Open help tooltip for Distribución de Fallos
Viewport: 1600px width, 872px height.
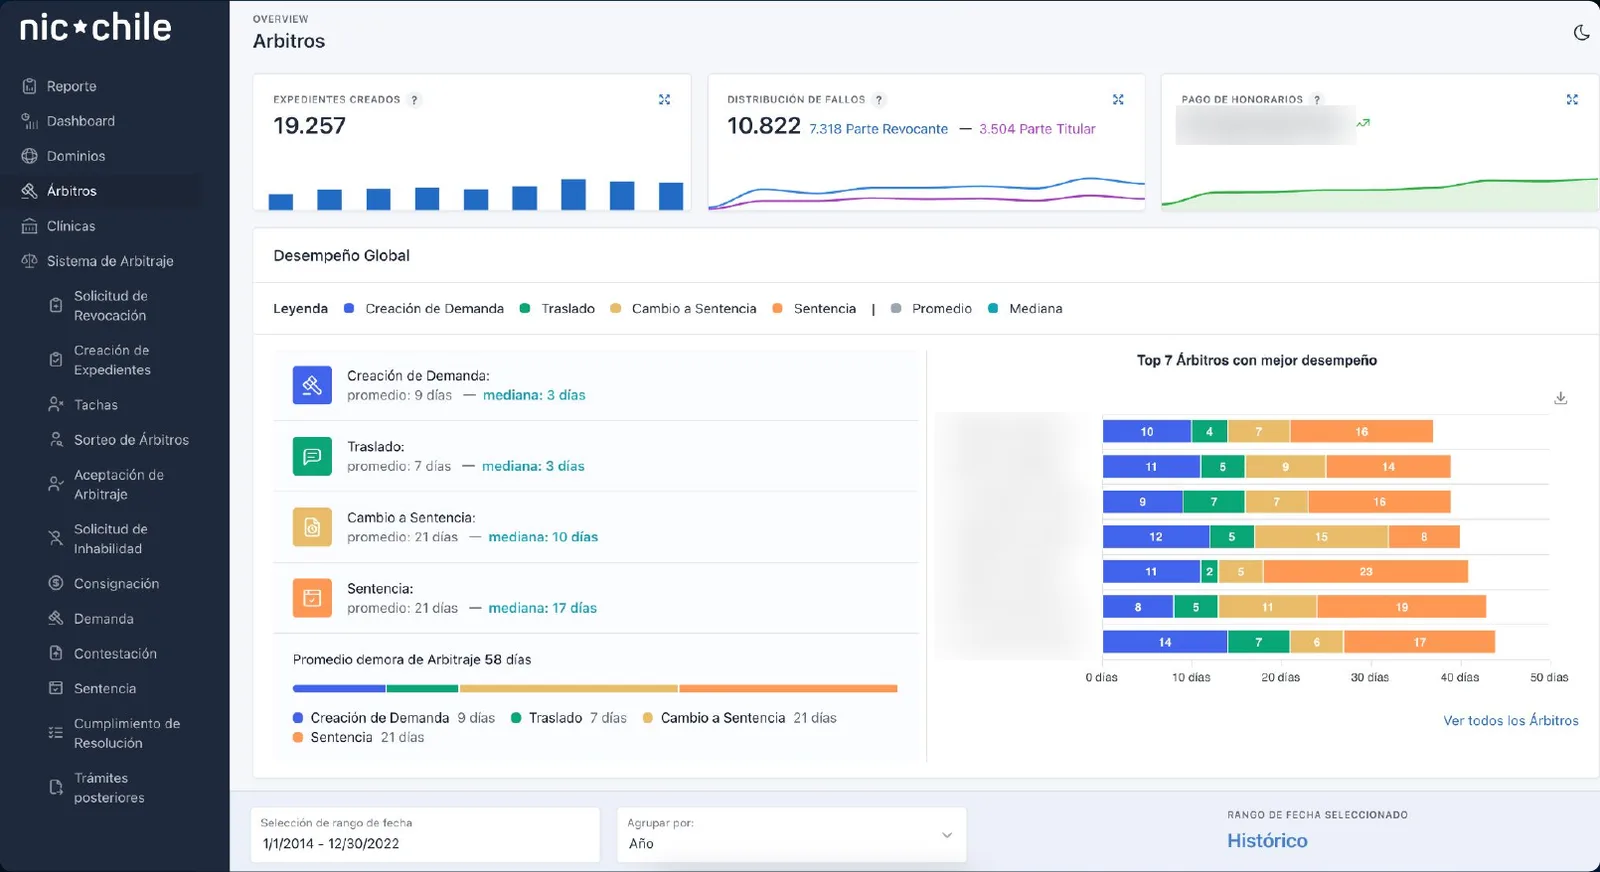point(879,100)
